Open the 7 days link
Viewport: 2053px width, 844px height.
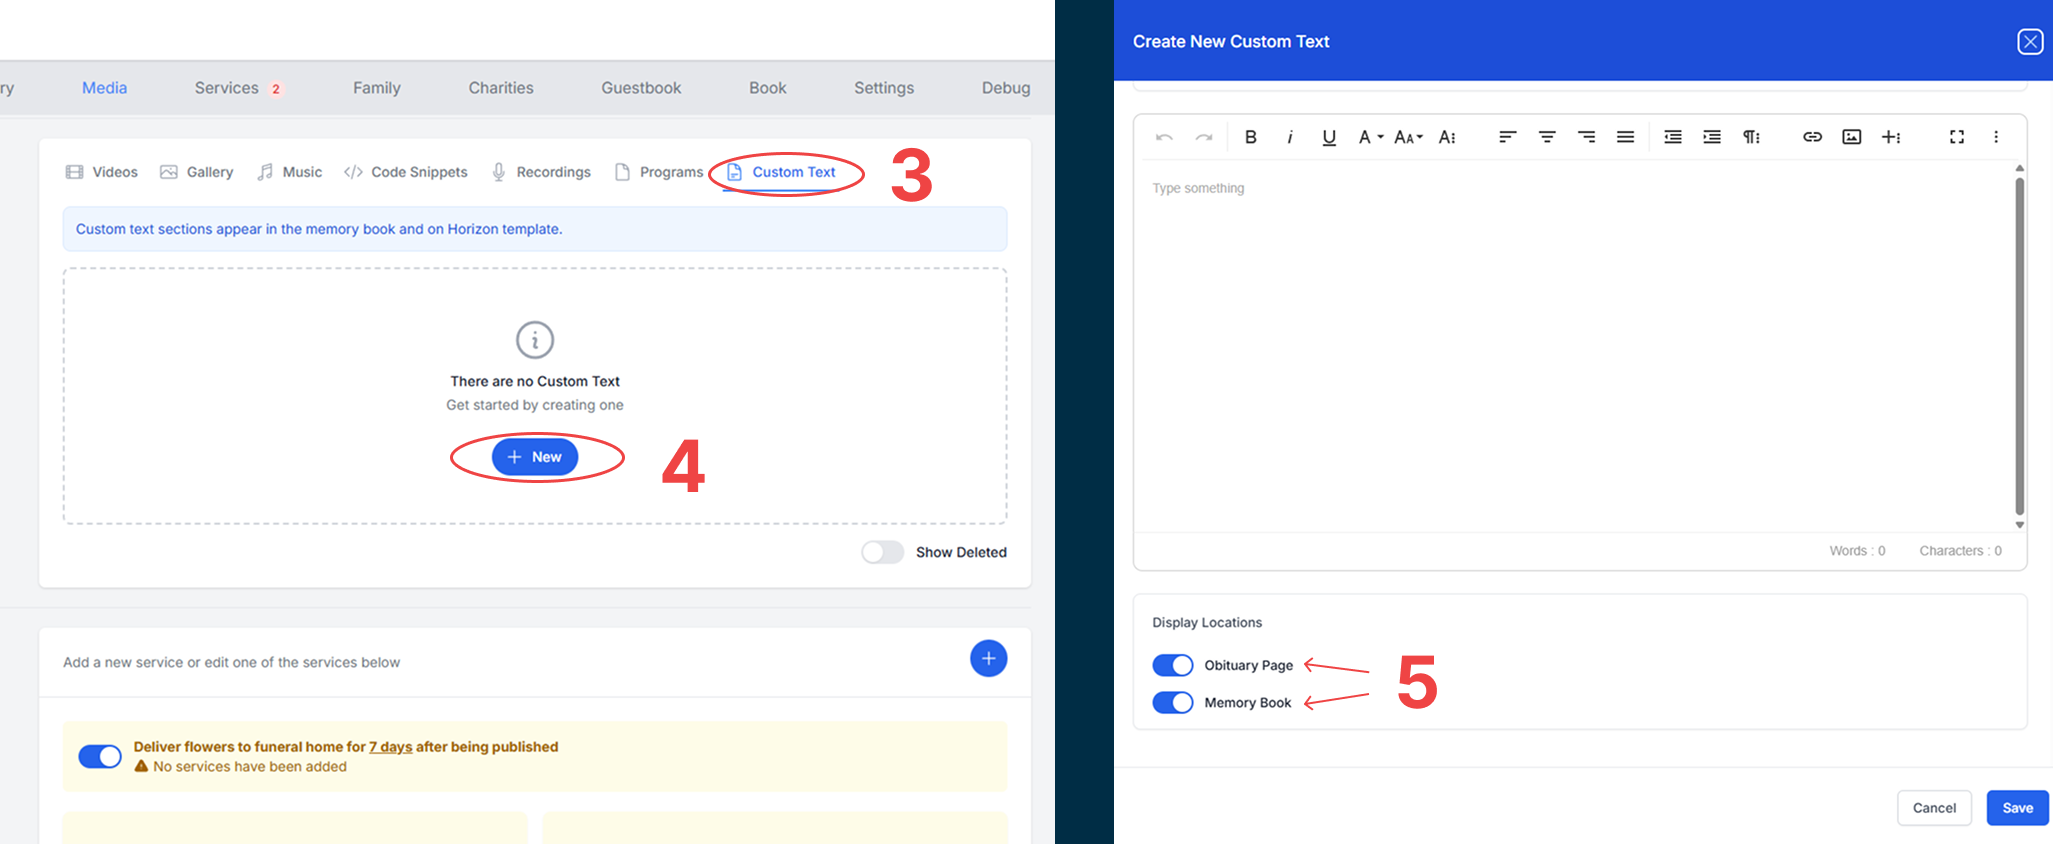390,747
